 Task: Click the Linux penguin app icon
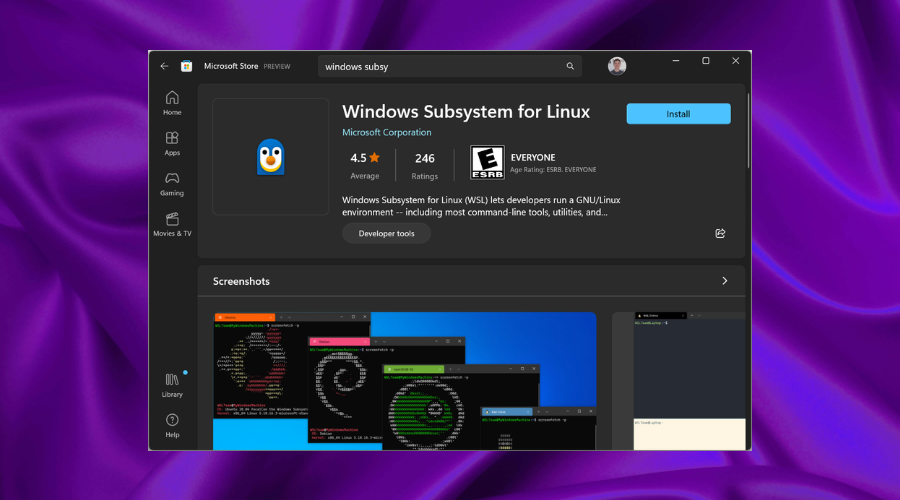tap(270, 157)
